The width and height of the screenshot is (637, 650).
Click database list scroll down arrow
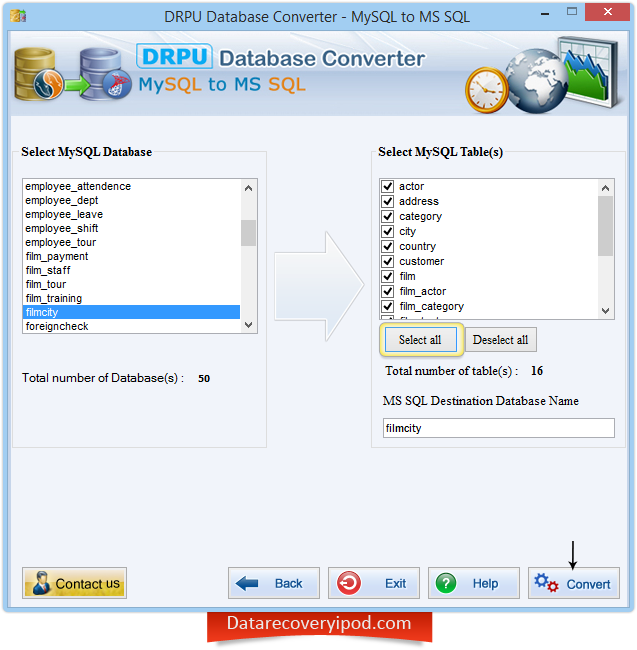[x=248, y=325]
